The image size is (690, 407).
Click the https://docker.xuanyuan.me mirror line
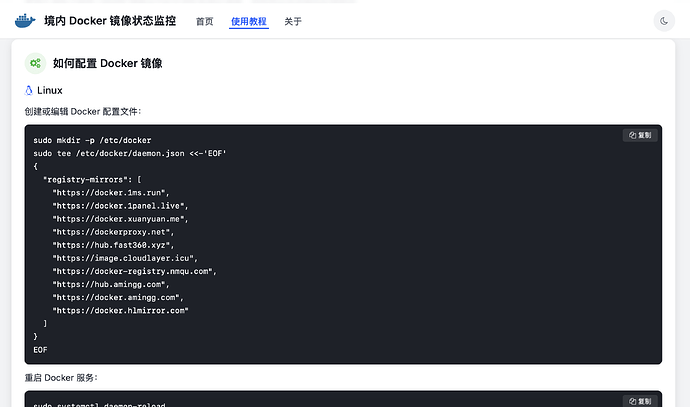120,219
